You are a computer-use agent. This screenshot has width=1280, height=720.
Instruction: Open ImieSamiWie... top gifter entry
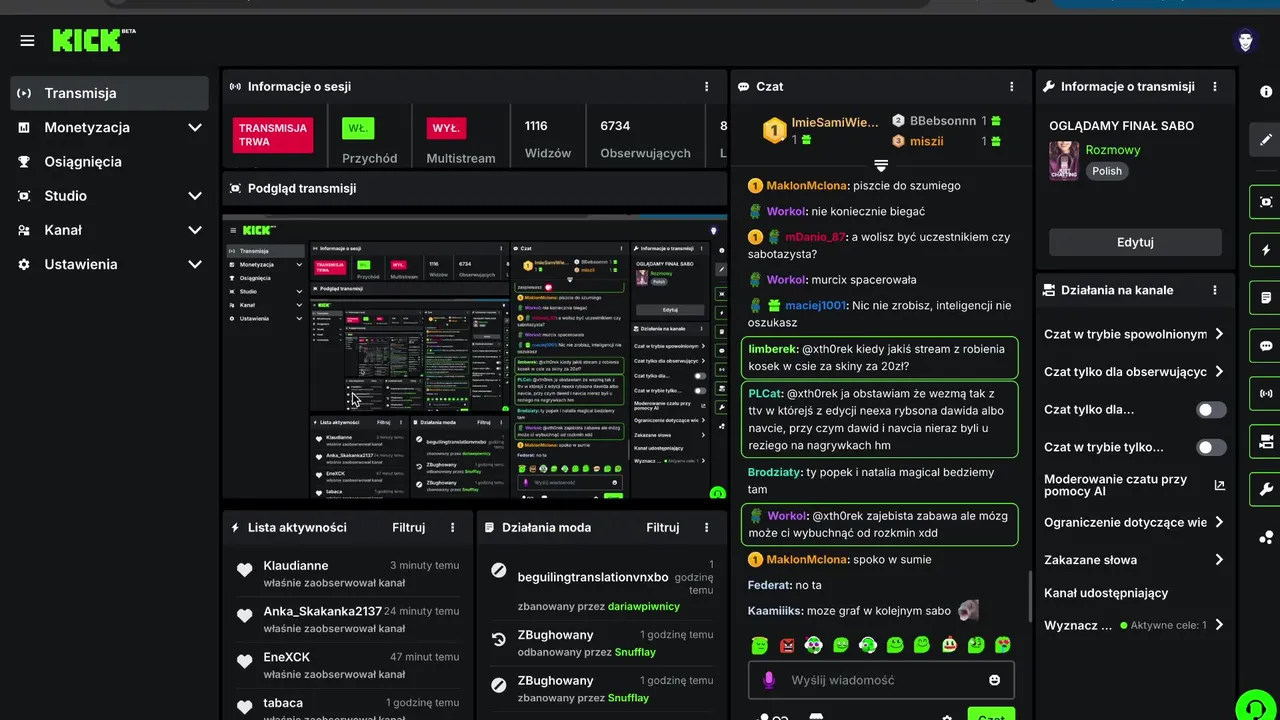tap(821, 130)
